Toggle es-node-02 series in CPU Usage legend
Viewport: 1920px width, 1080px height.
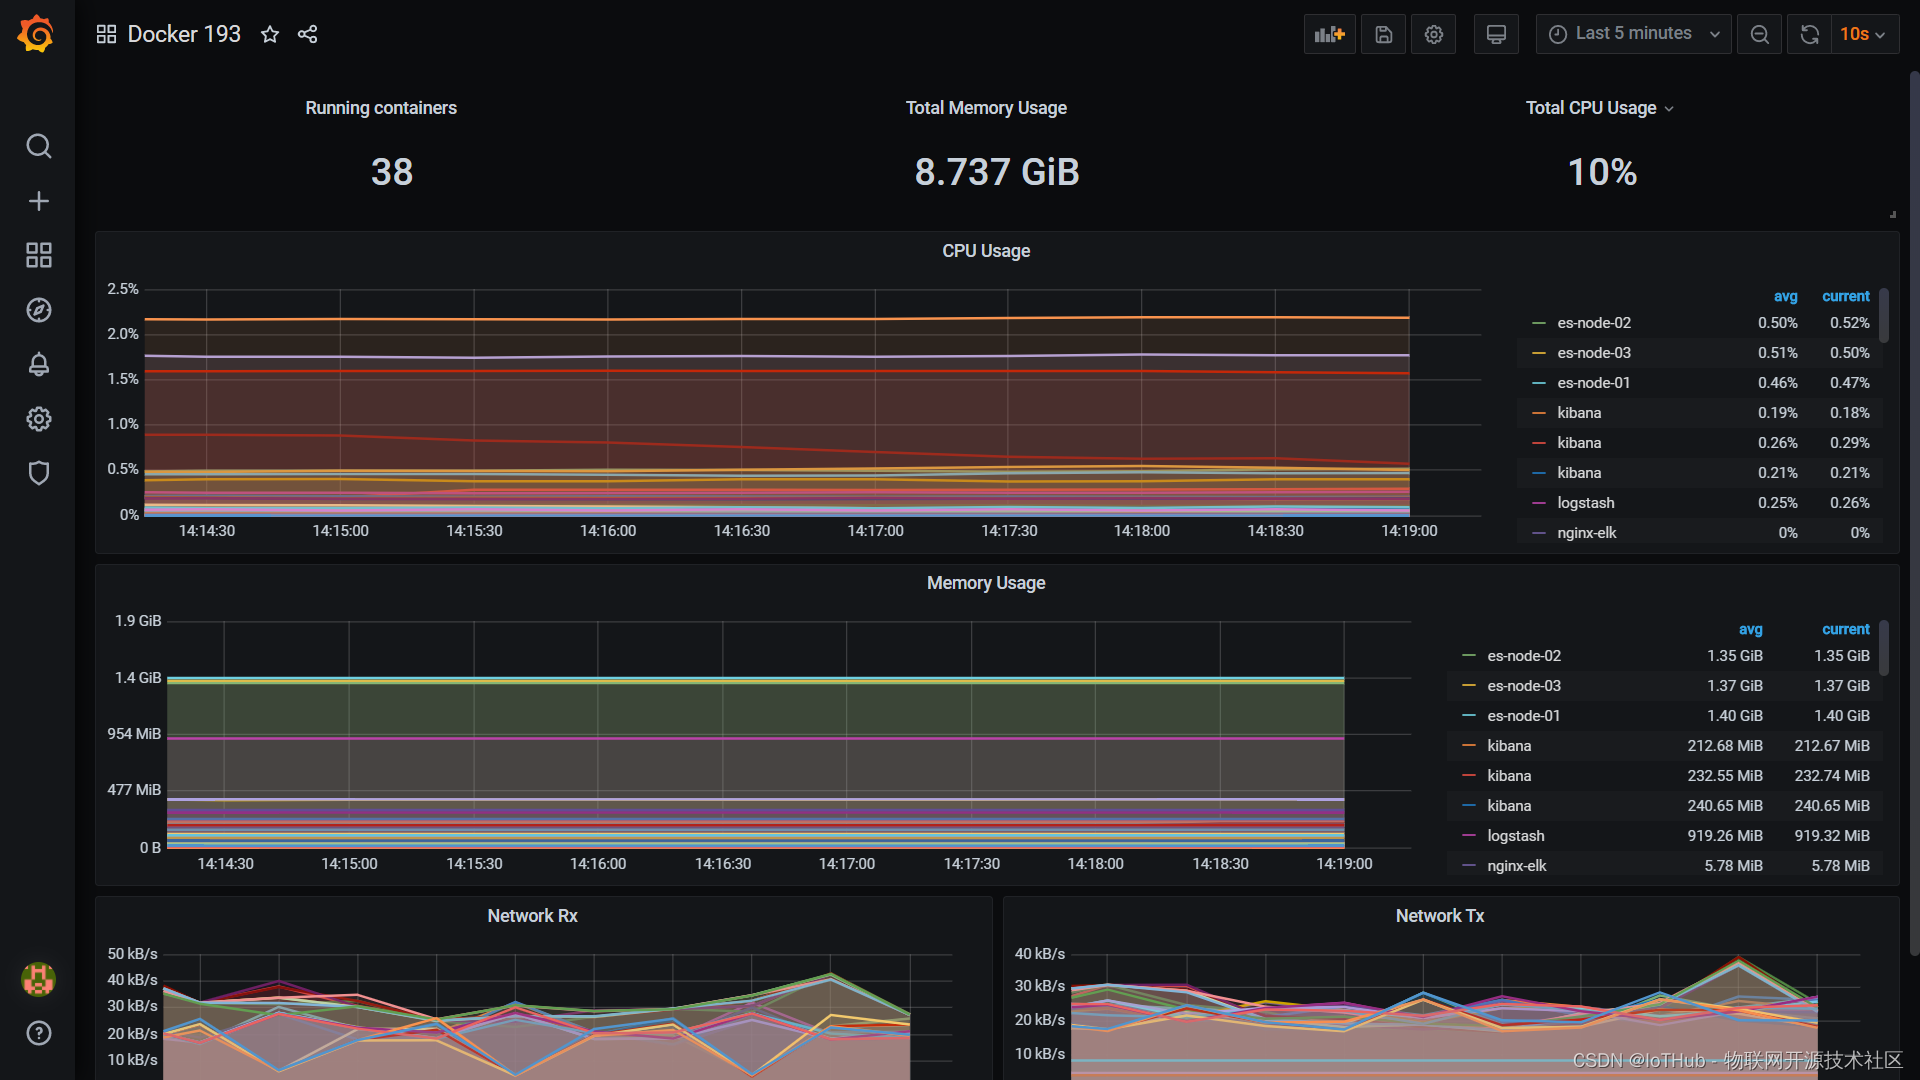[1594, 323]
